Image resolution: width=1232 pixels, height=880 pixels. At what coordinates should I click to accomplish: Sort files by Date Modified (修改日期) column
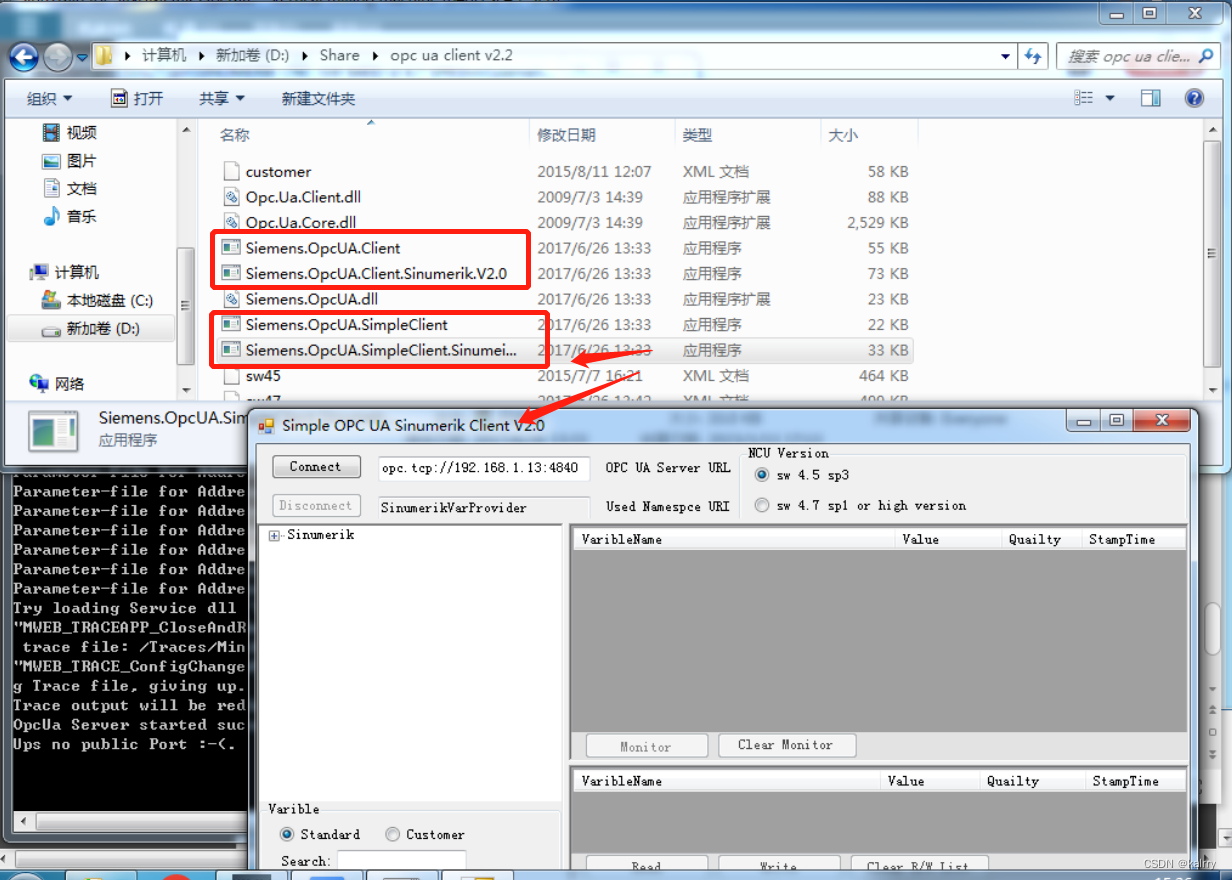566,135
